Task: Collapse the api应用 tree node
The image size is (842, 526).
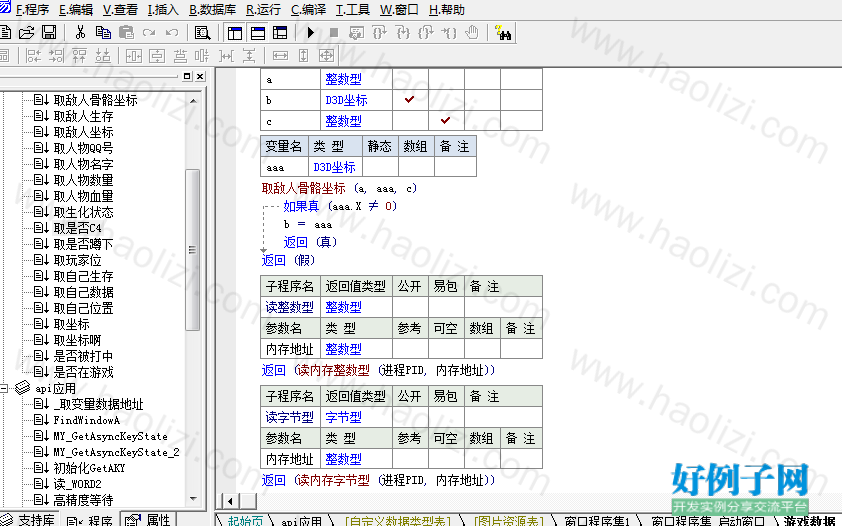Action: (3, 388)
